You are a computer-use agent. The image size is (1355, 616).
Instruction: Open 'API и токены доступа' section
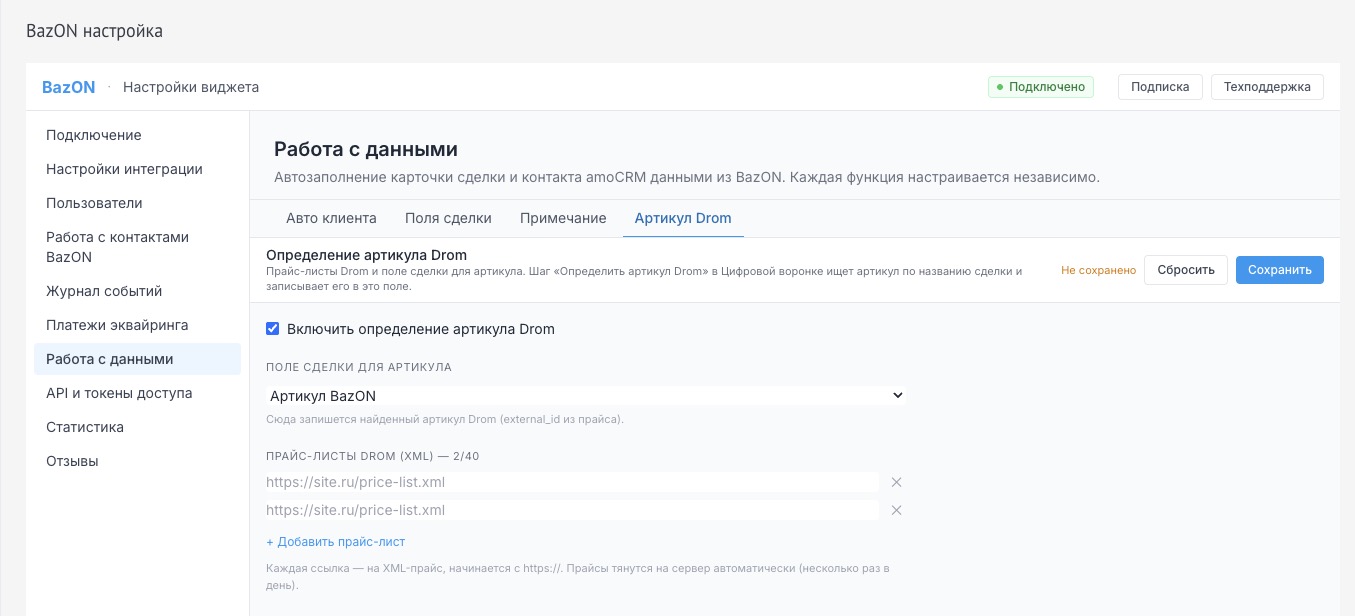pos(138,393)
